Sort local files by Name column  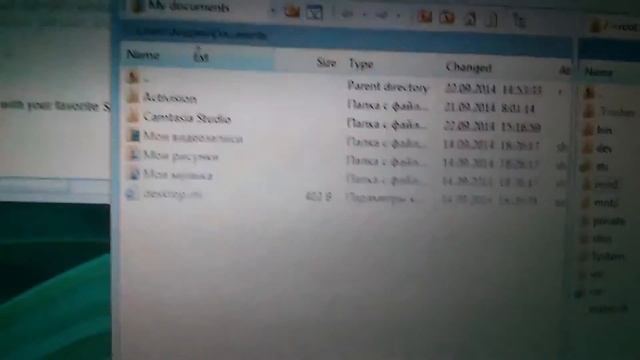click(x=143, y=54)
